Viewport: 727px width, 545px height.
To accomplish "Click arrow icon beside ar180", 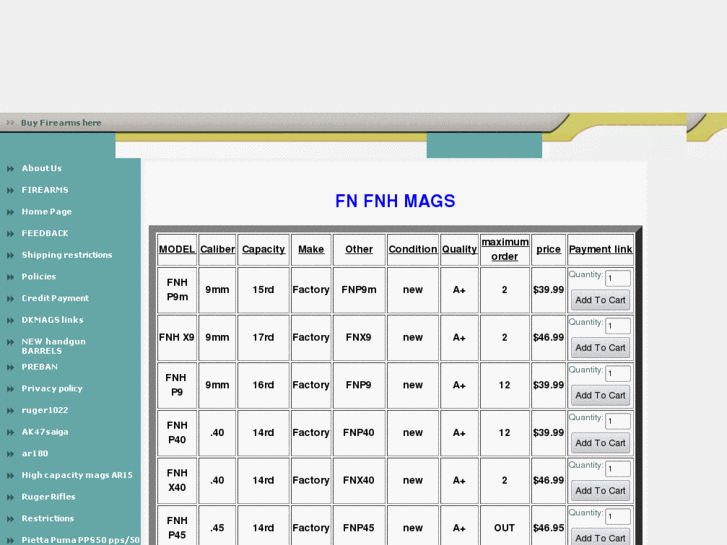I will (10, 454).
